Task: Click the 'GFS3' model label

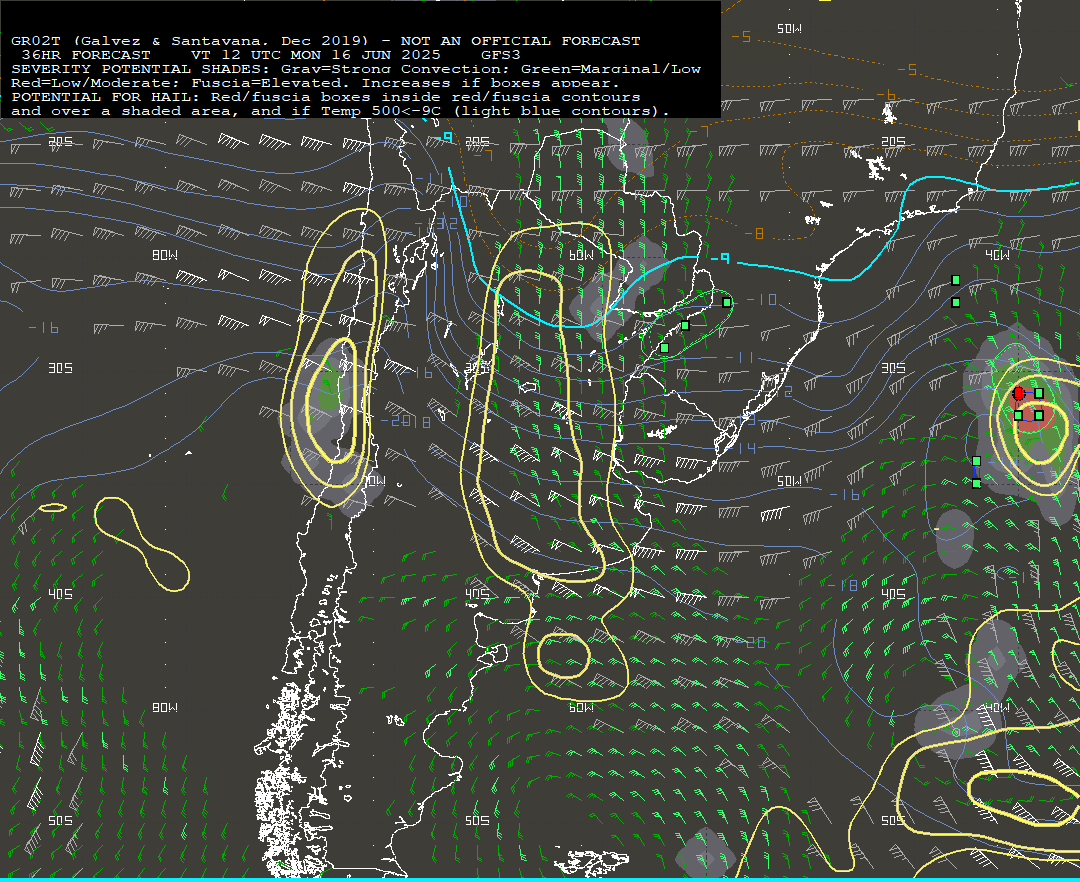Action: [501, 54]
